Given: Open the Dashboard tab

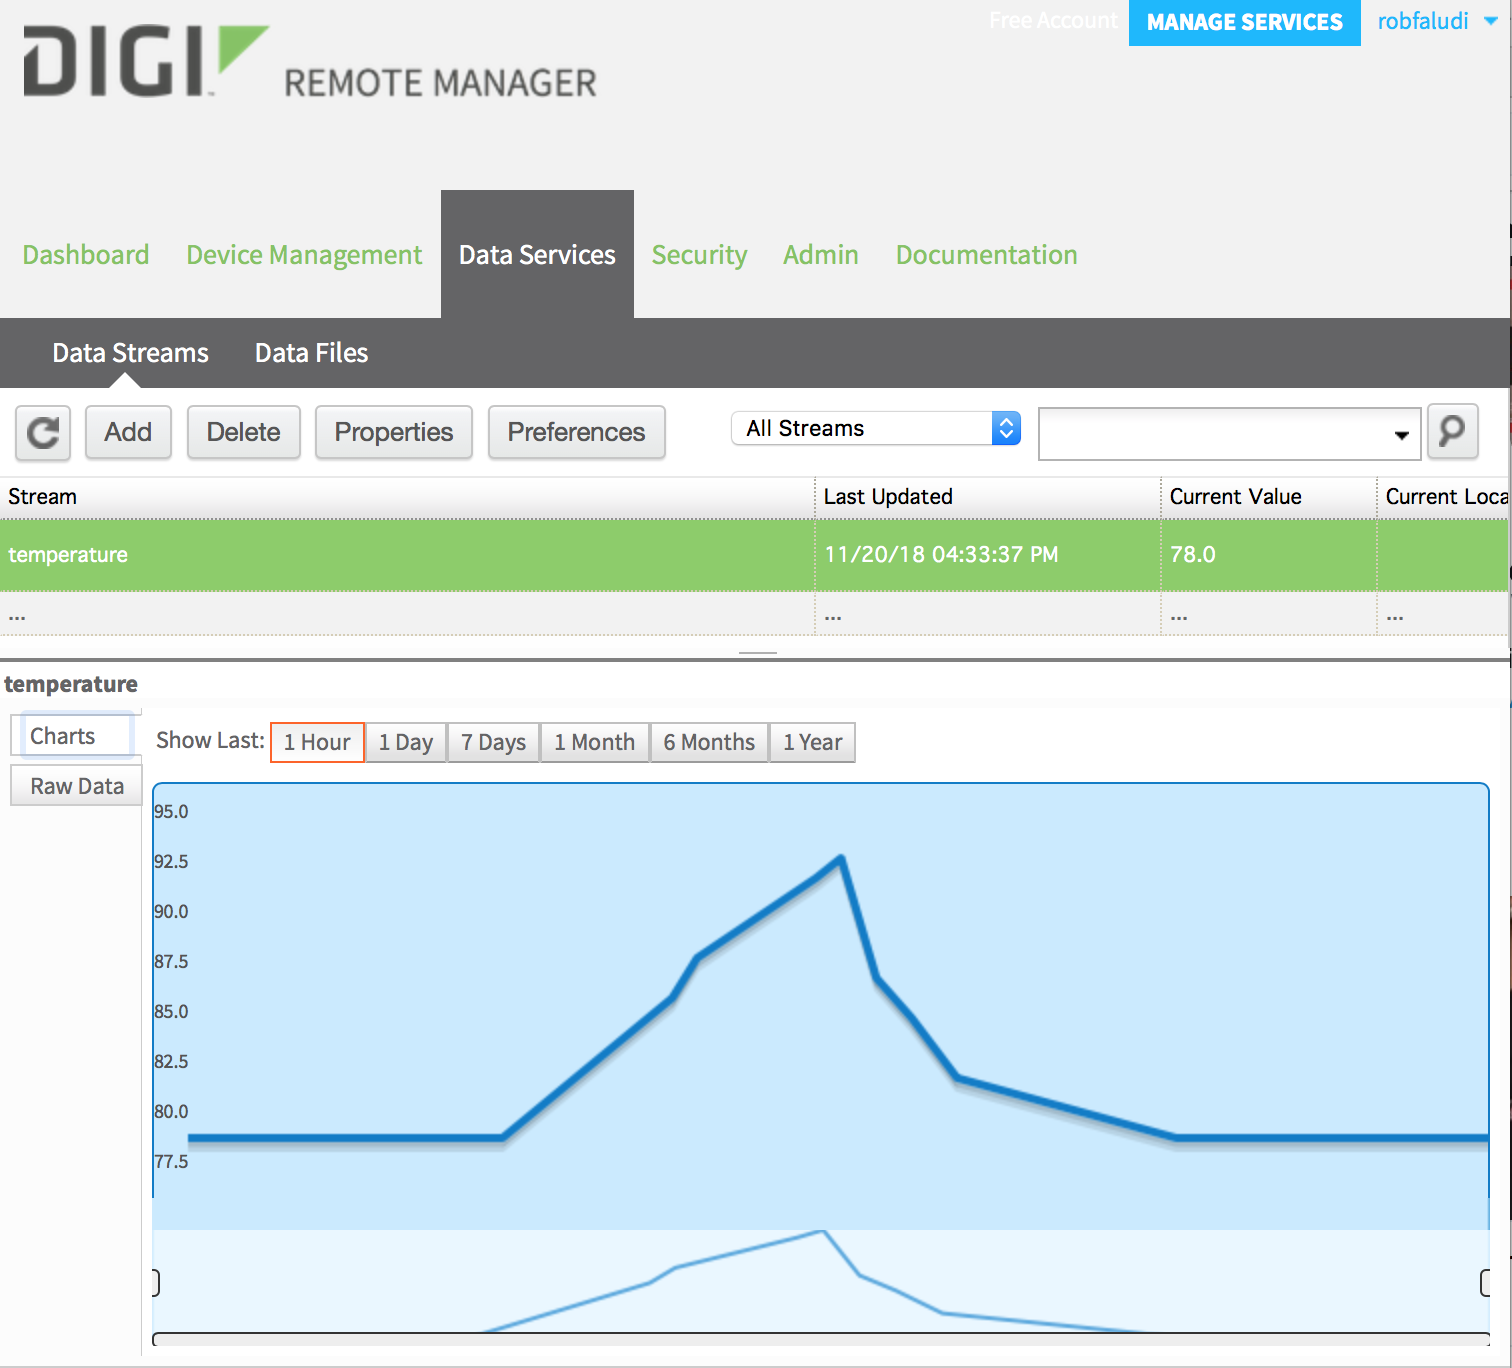Looking at the screenshot, I should click(86, 255).
